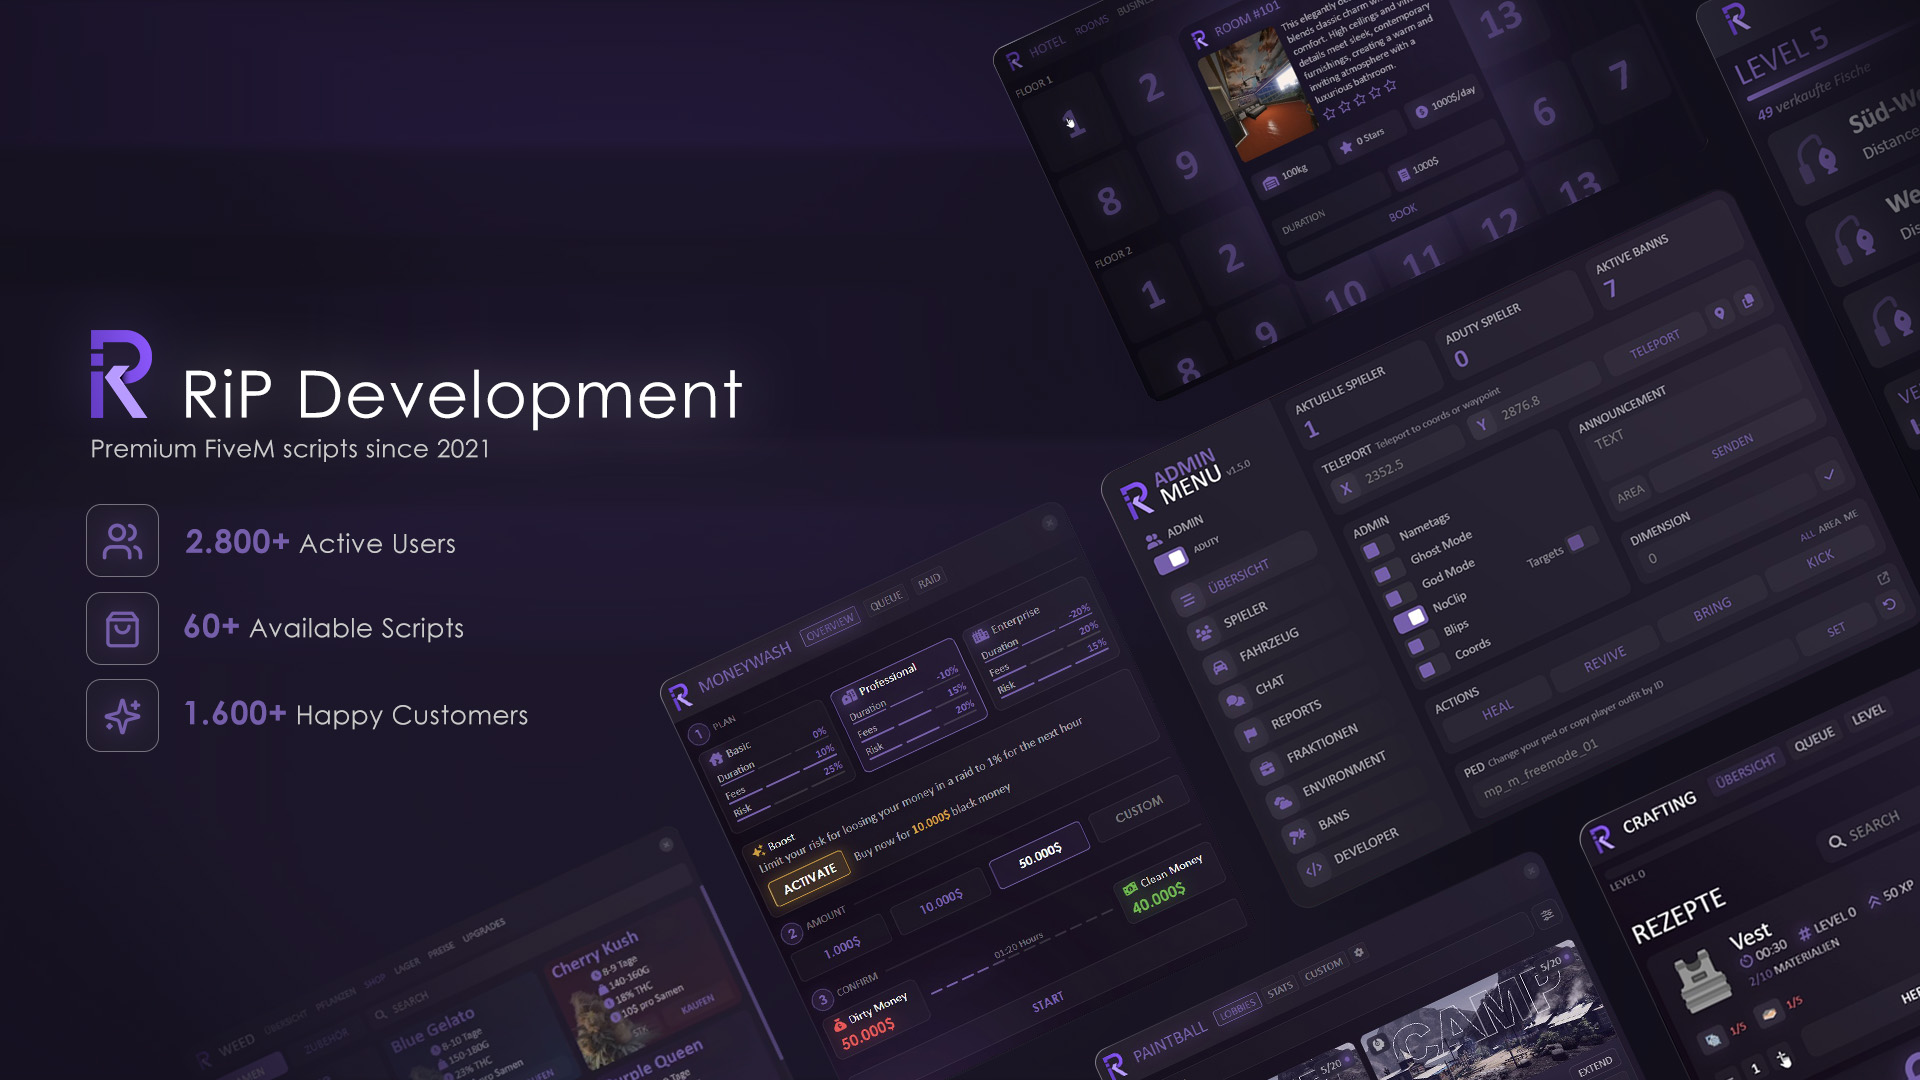This screenshot has height=1080, width=1920.
Task: Select the 10.000$ amount option
Action: click(x=941, y=901)
